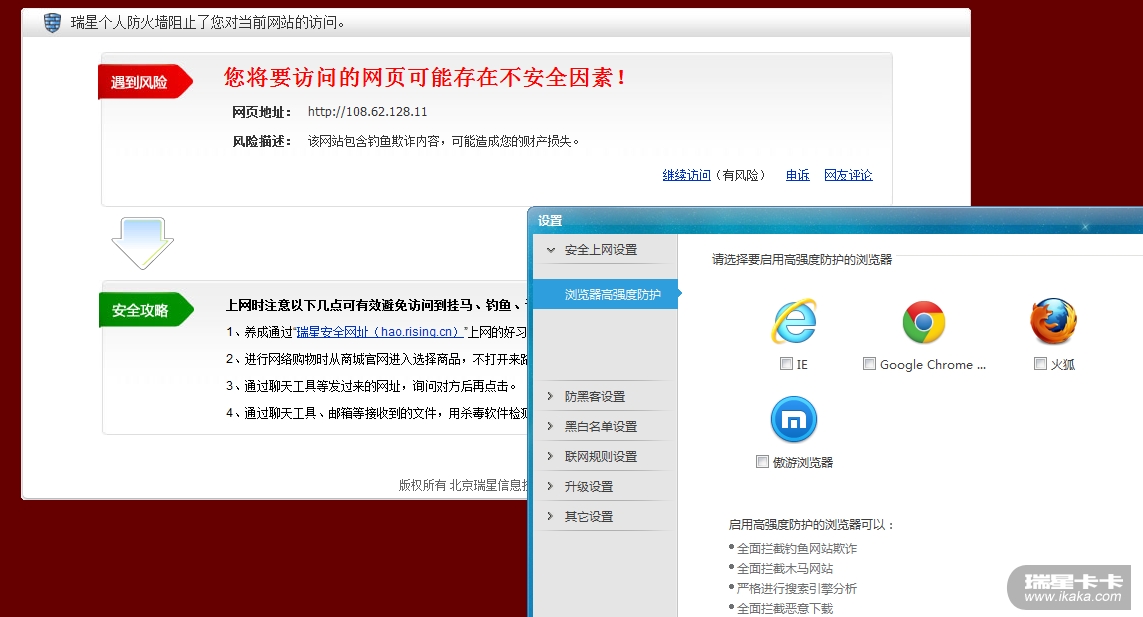The width and height of the screenshot is (1143, 617).
Task: Click the green 安全攻略 label badge
Action: (x=145, y=310)
